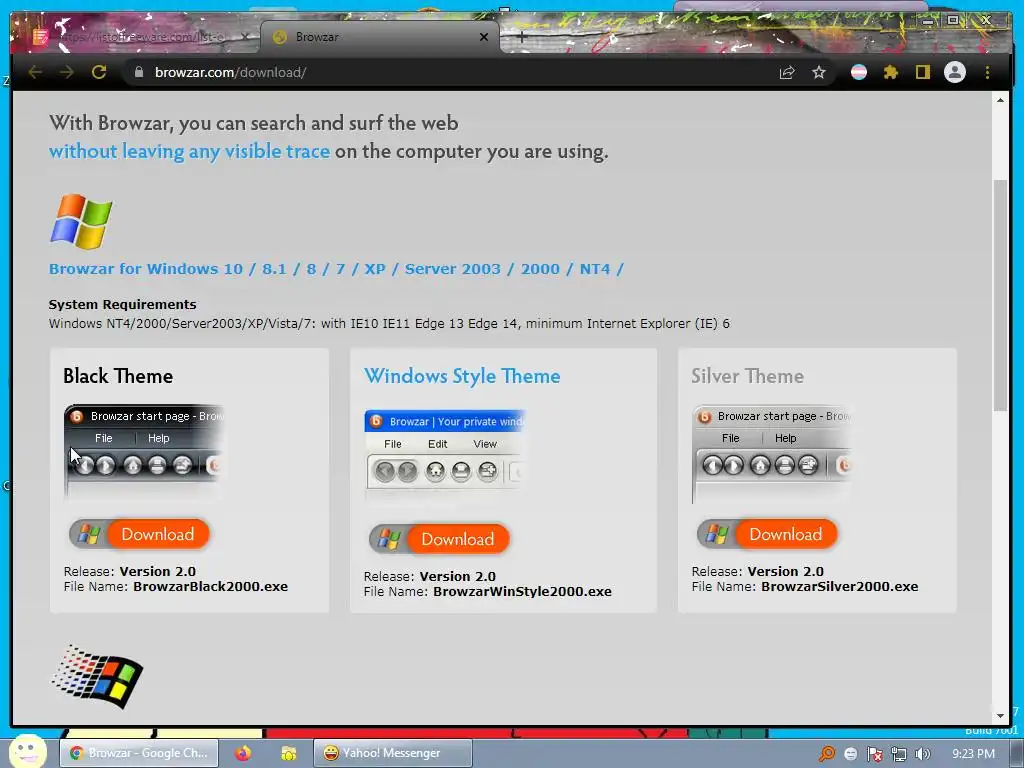The height and width of the screenshot is (768, 1024).
Task: Click the padlock site info icon
Action: tap(138, 72)
